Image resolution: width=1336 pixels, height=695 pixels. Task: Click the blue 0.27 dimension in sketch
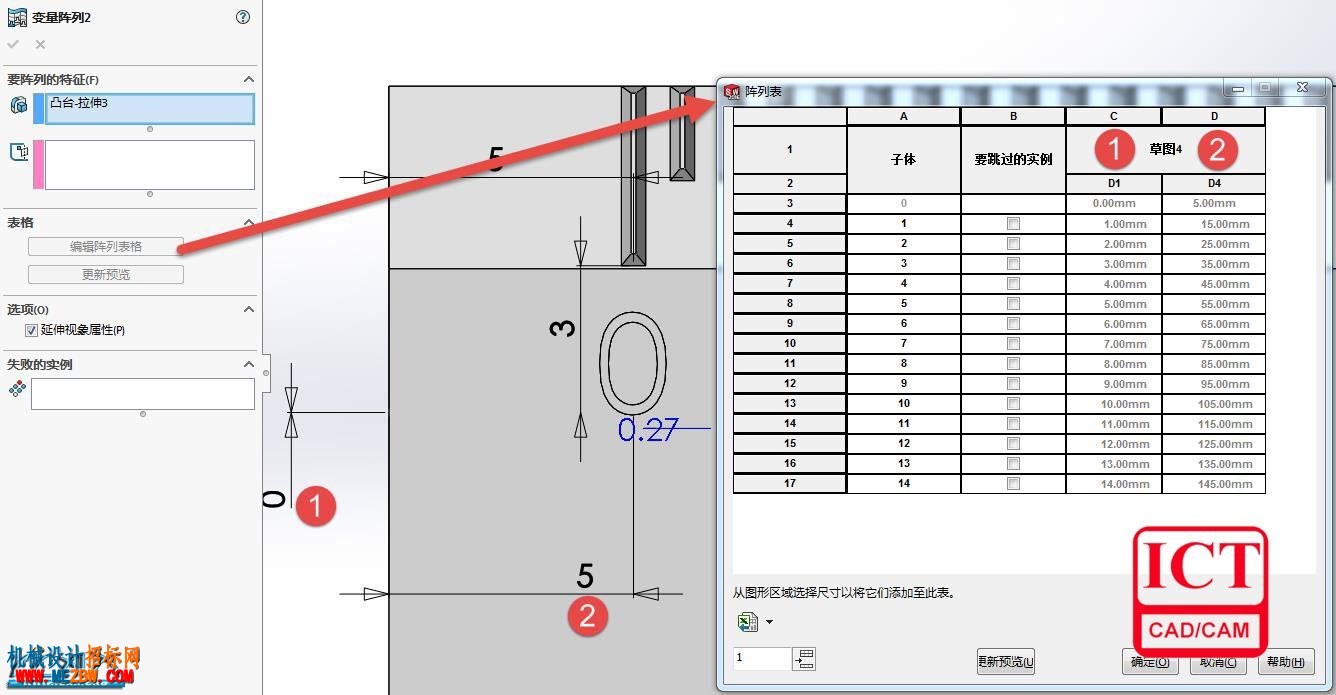click(648, 430)
